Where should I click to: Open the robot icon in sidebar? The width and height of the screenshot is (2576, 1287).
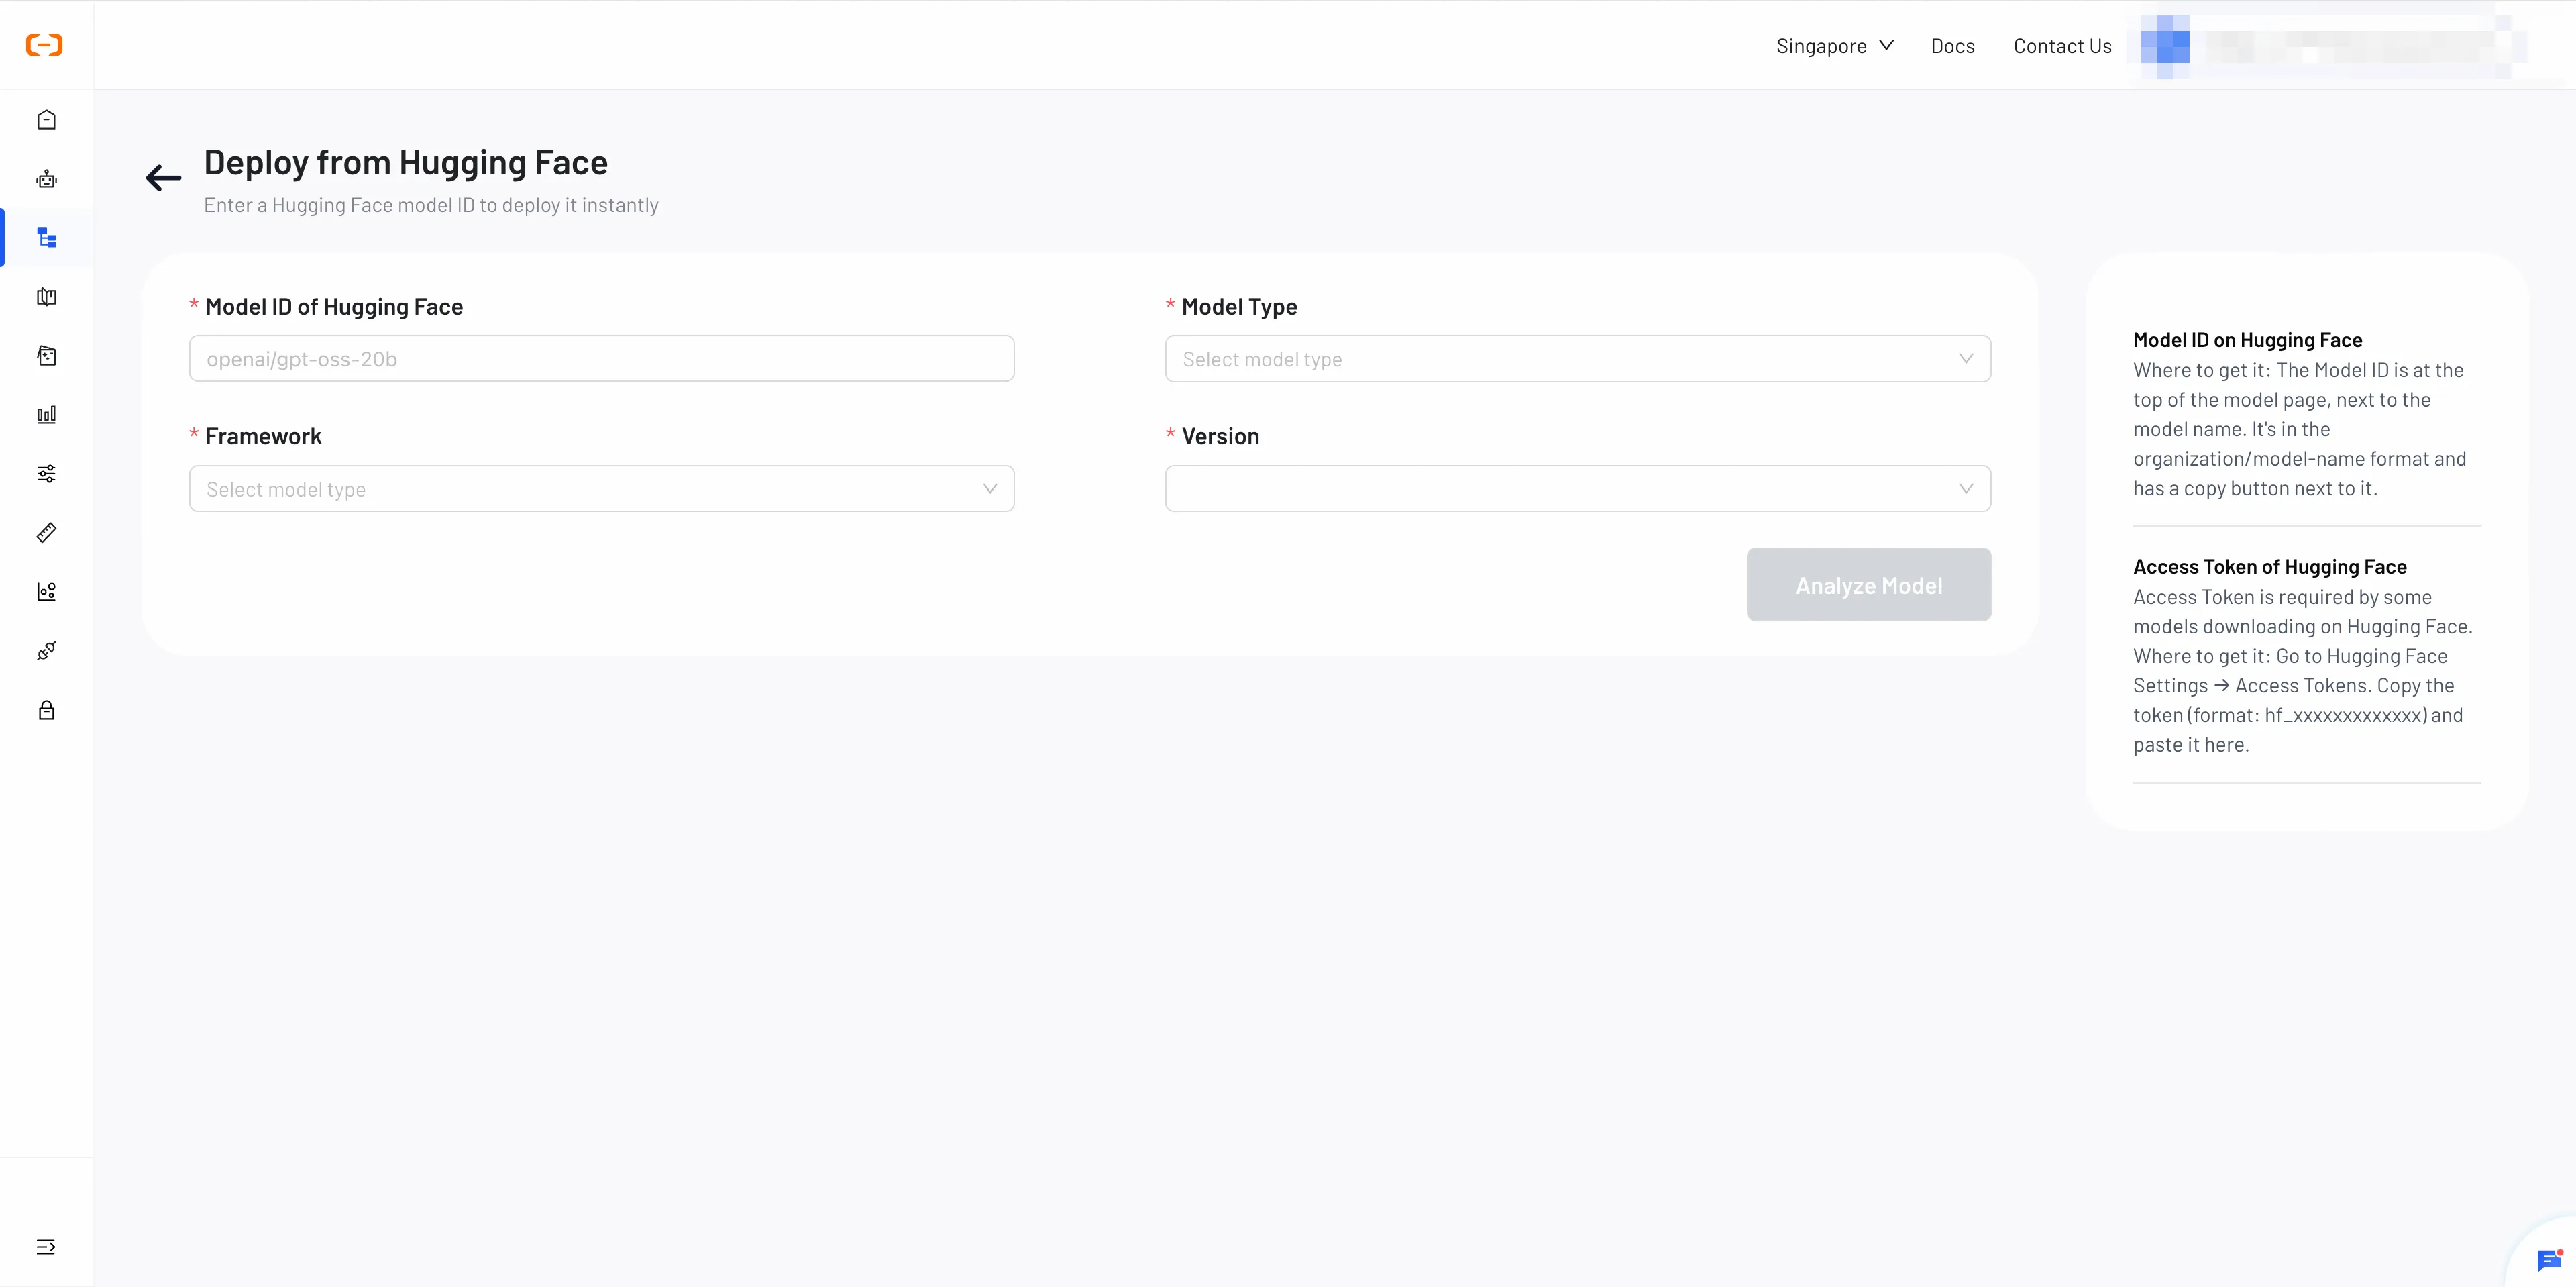(x=46, y=179)
